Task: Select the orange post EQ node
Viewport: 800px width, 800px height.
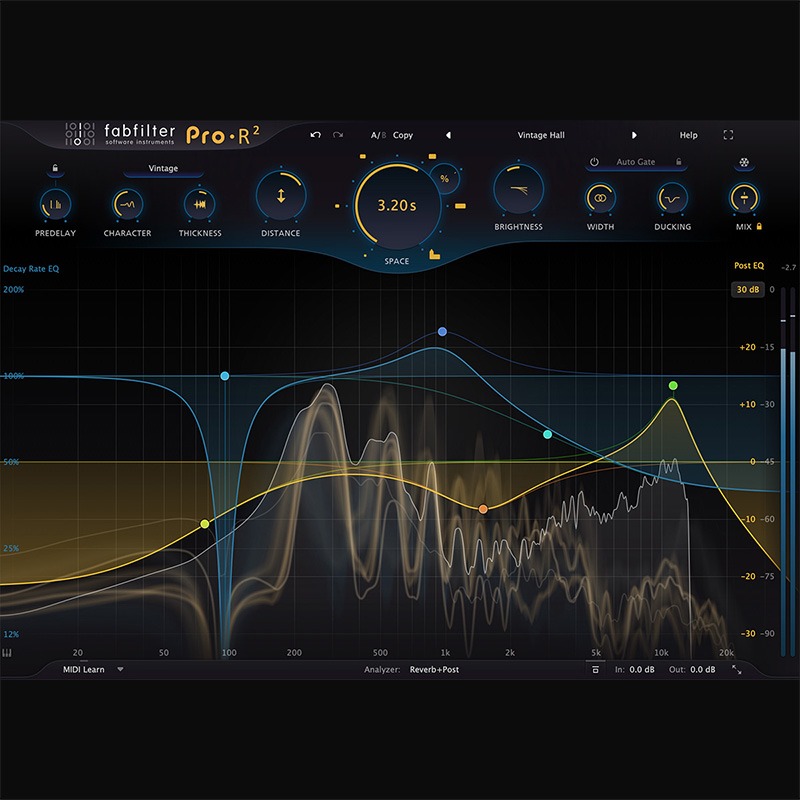Action: tap(483, 509)
